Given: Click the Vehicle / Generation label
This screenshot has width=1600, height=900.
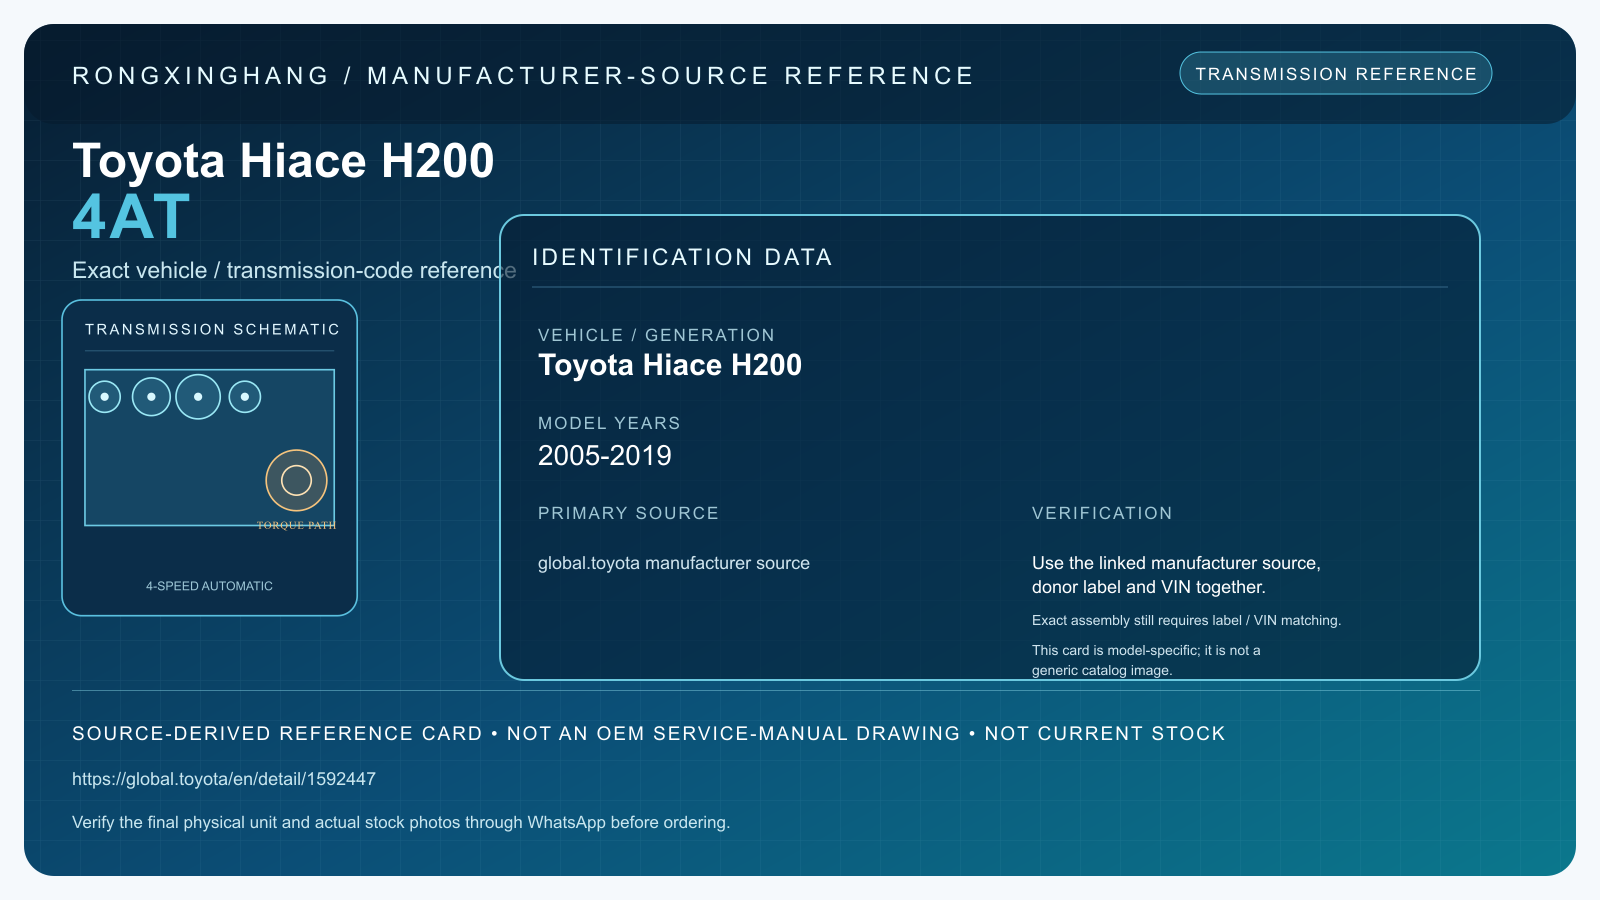Looking at the screenshot, I should (x=656, y=335).
